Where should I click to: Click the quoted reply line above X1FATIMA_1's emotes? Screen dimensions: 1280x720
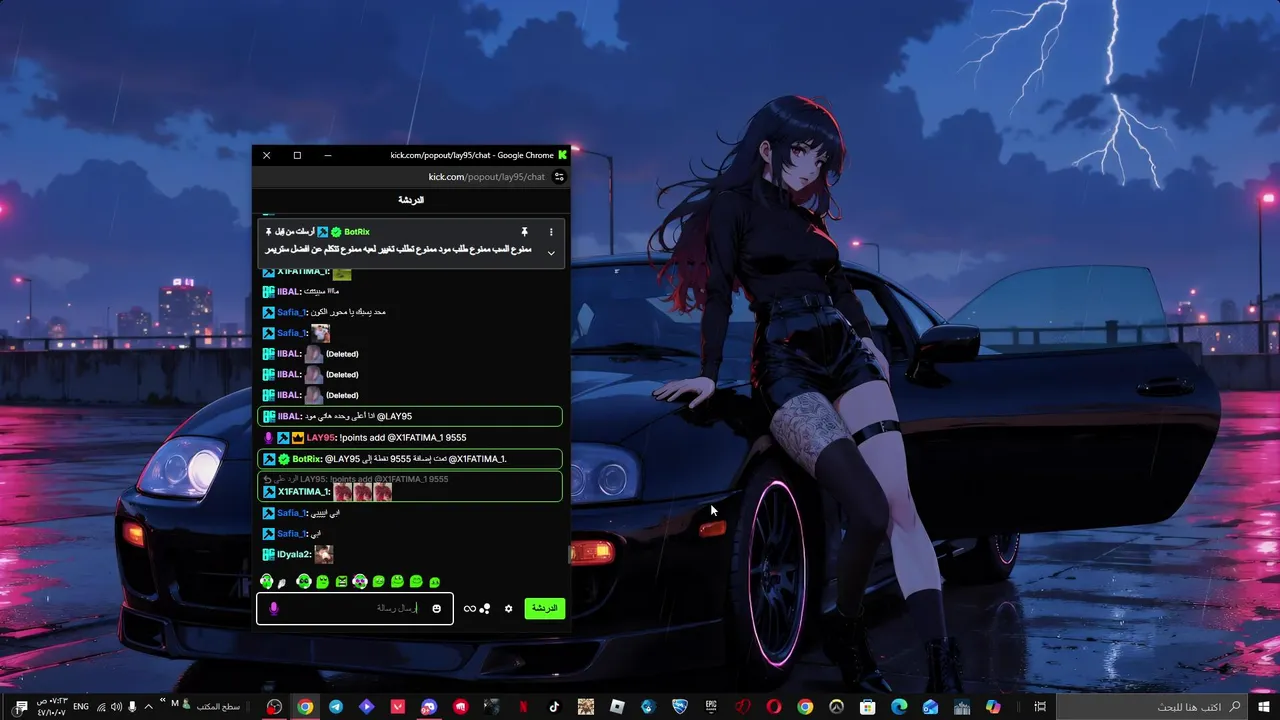(355, 479)
